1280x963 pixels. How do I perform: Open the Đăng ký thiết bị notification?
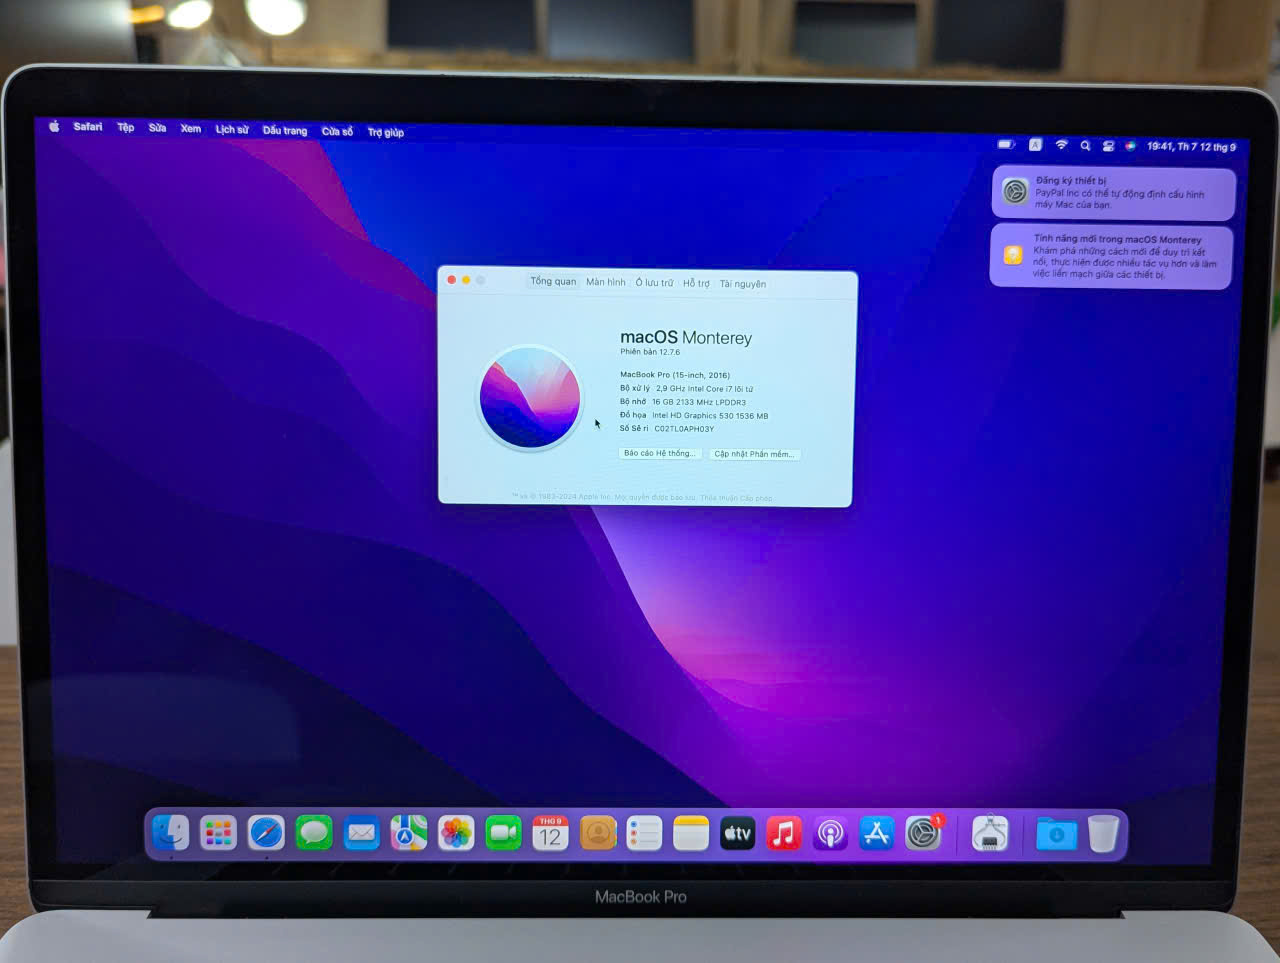pyautogui.click(x=1113, y=192)
